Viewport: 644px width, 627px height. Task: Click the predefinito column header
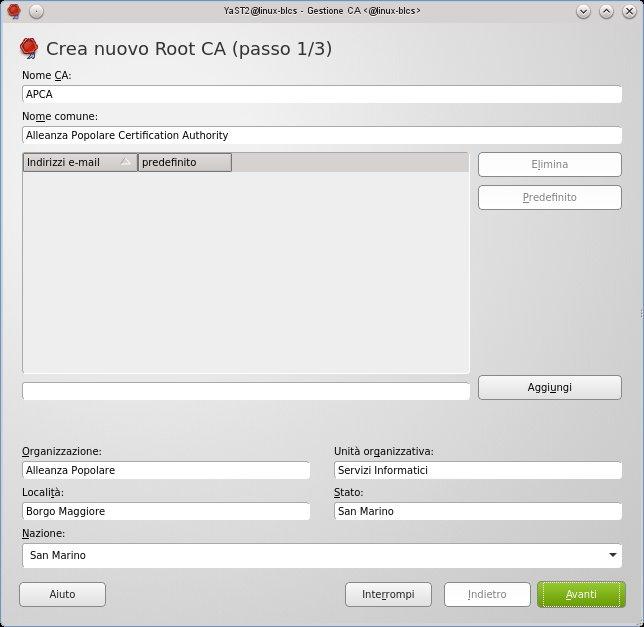[x=185, y=162]
